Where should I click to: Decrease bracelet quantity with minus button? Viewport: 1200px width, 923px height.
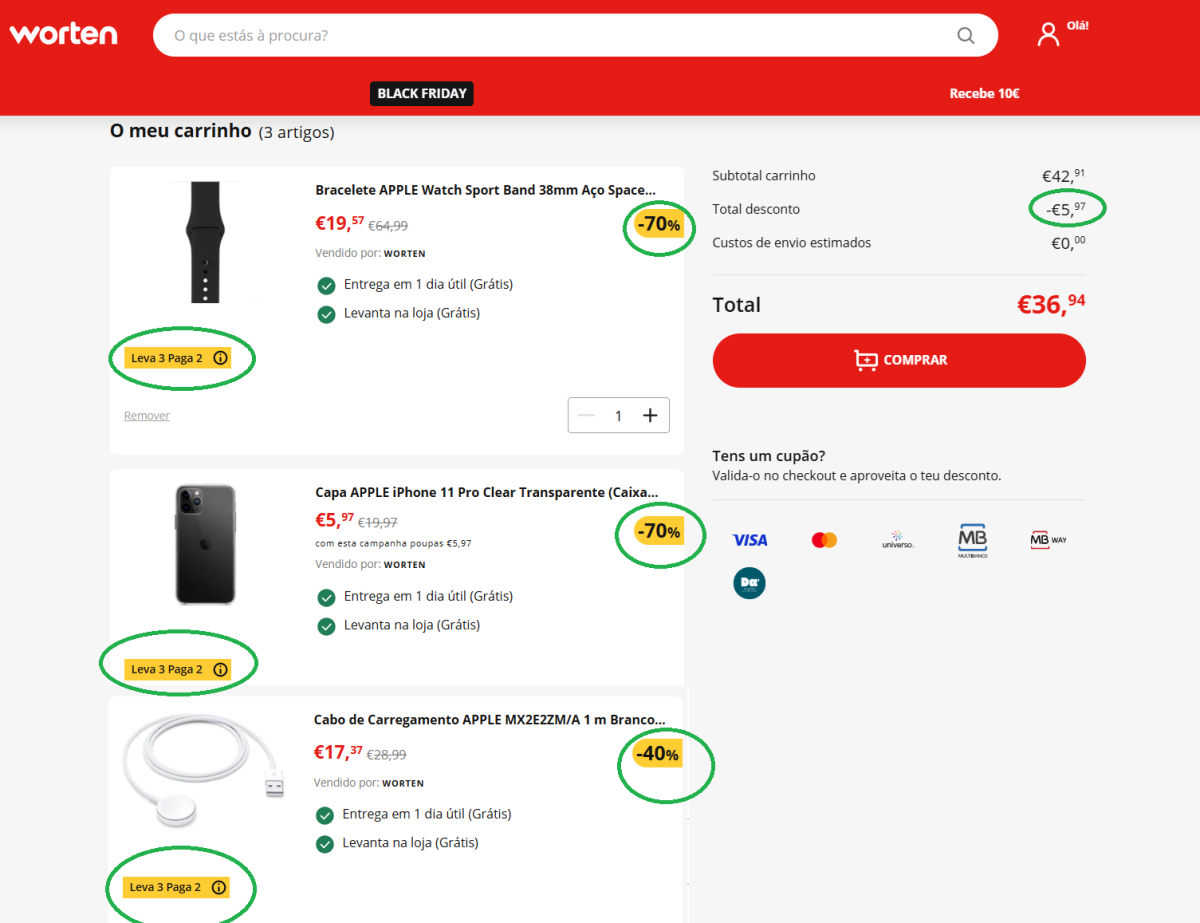point(587,415)
